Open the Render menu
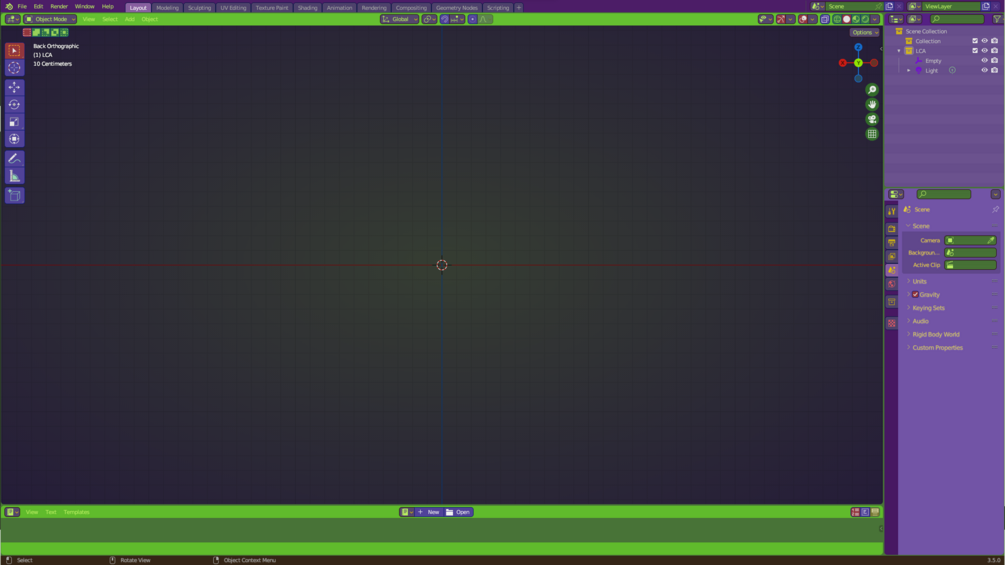Screen dimensions: 1005x565 click(x=59, y=6)
